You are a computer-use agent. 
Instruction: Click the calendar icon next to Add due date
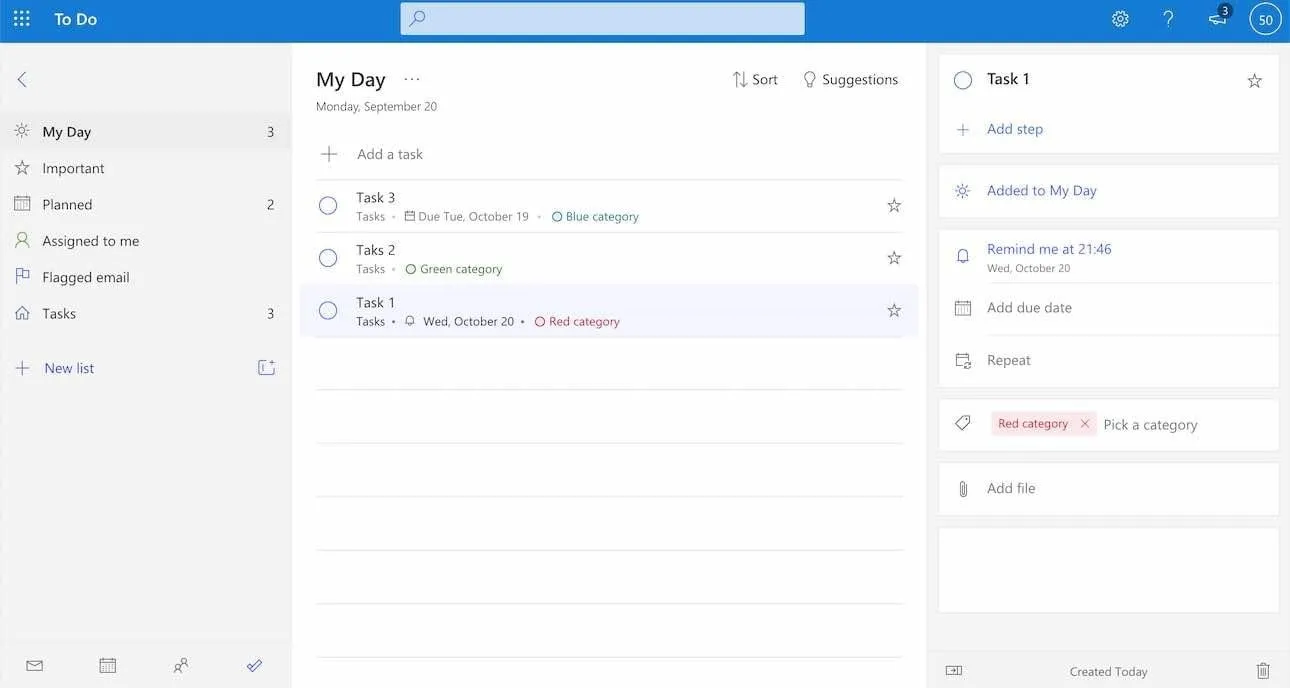click(x=963, y=308)
